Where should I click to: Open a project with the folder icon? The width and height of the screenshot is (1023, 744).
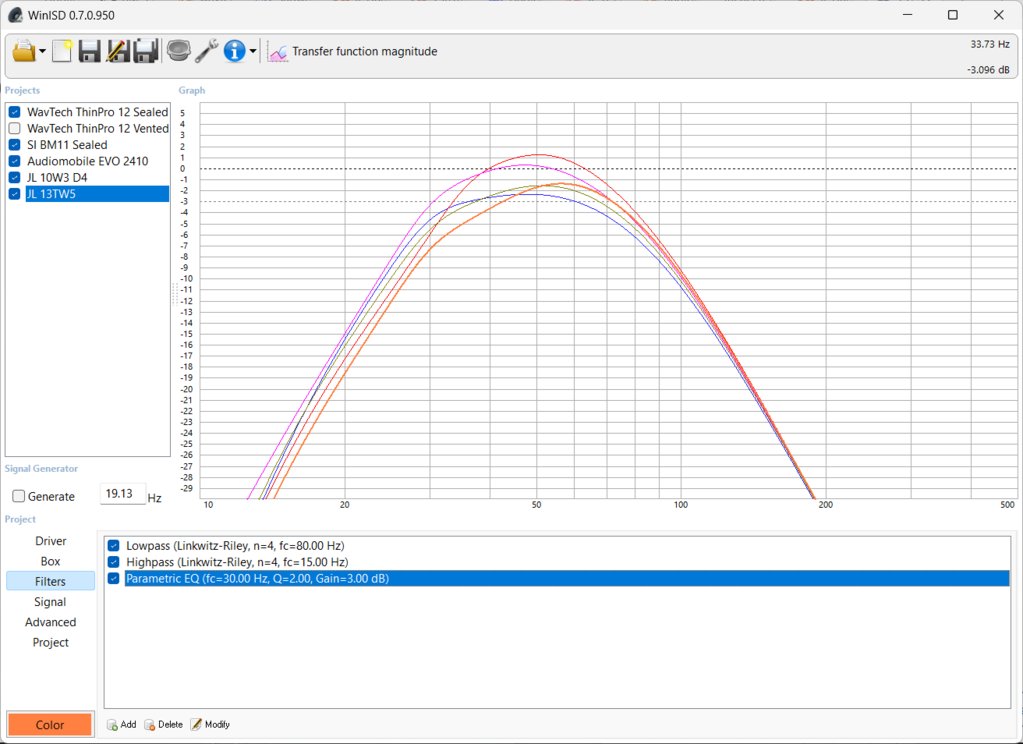click(x=23, y=51)
